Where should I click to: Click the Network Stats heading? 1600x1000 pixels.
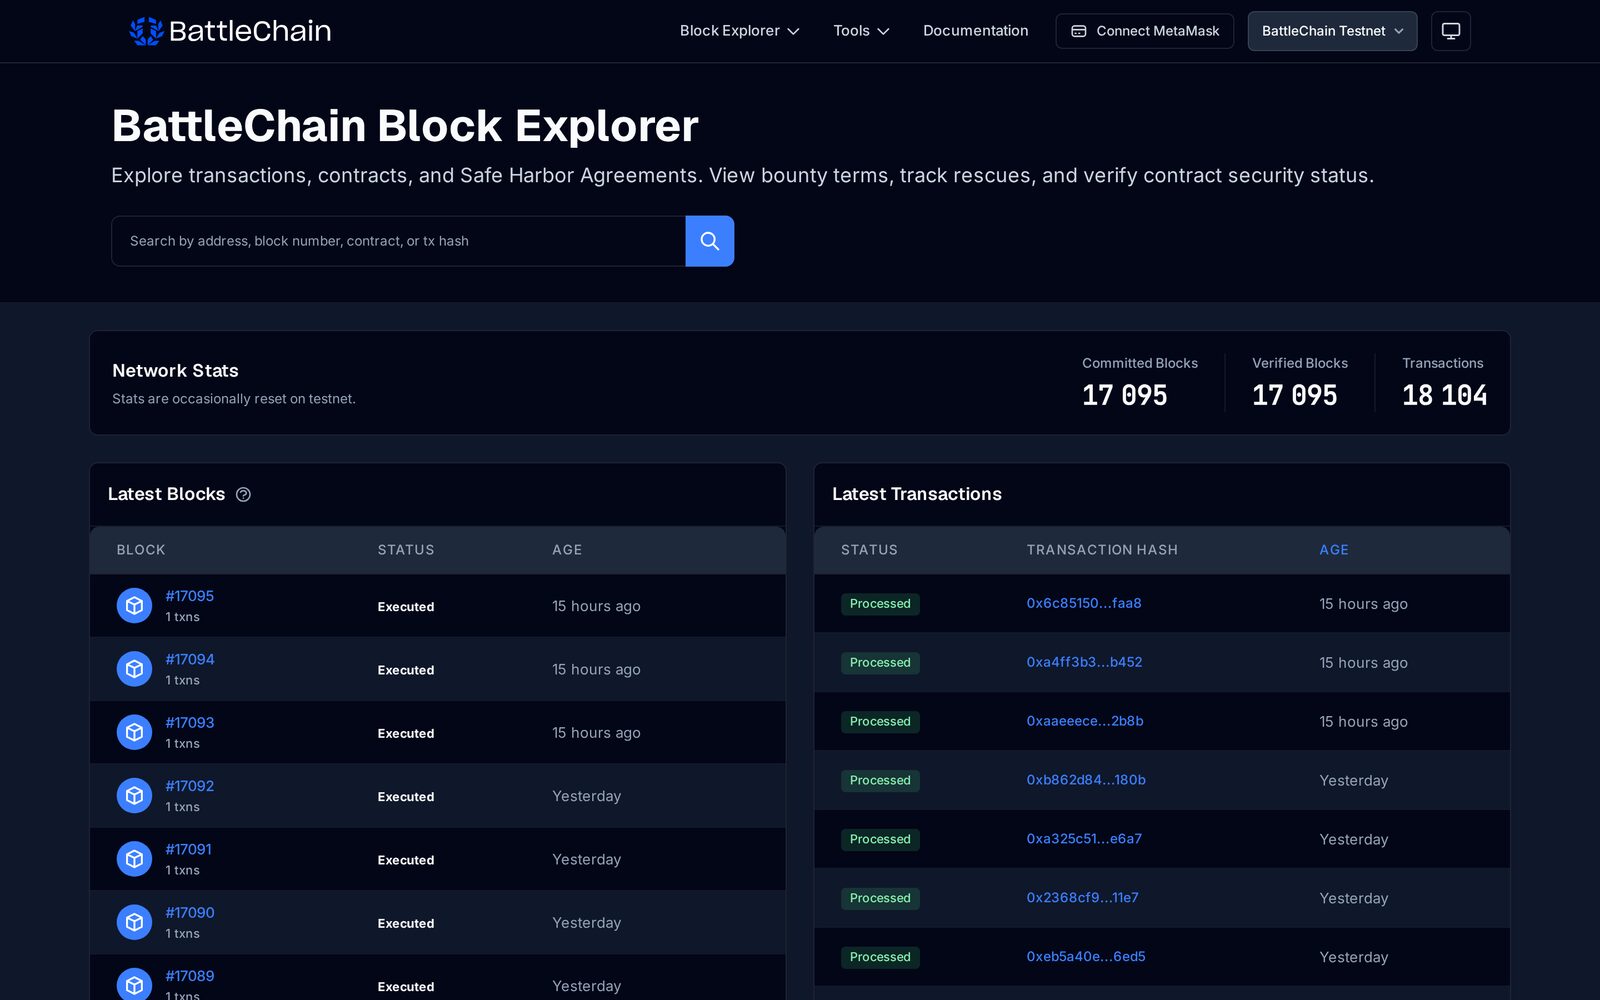tap(175, 371)
